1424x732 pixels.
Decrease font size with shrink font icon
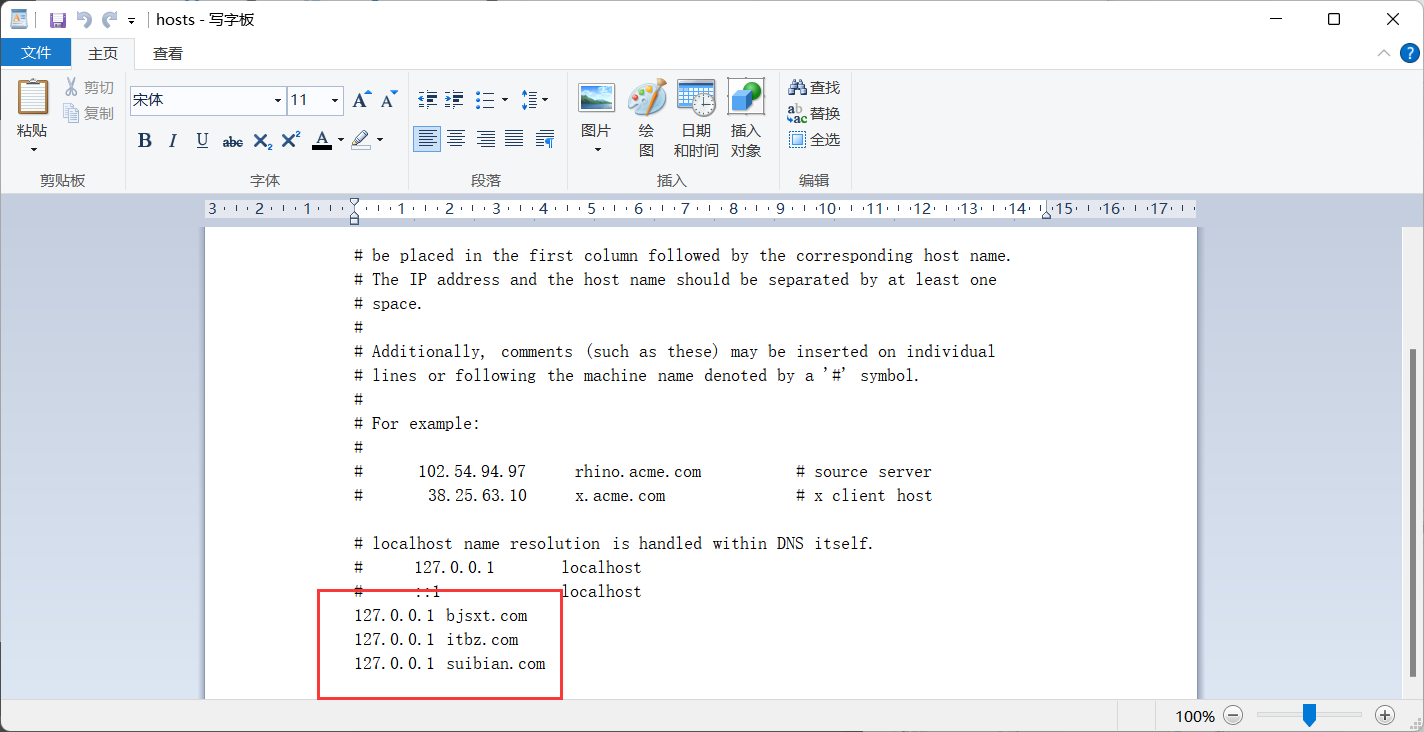point(390,100)
